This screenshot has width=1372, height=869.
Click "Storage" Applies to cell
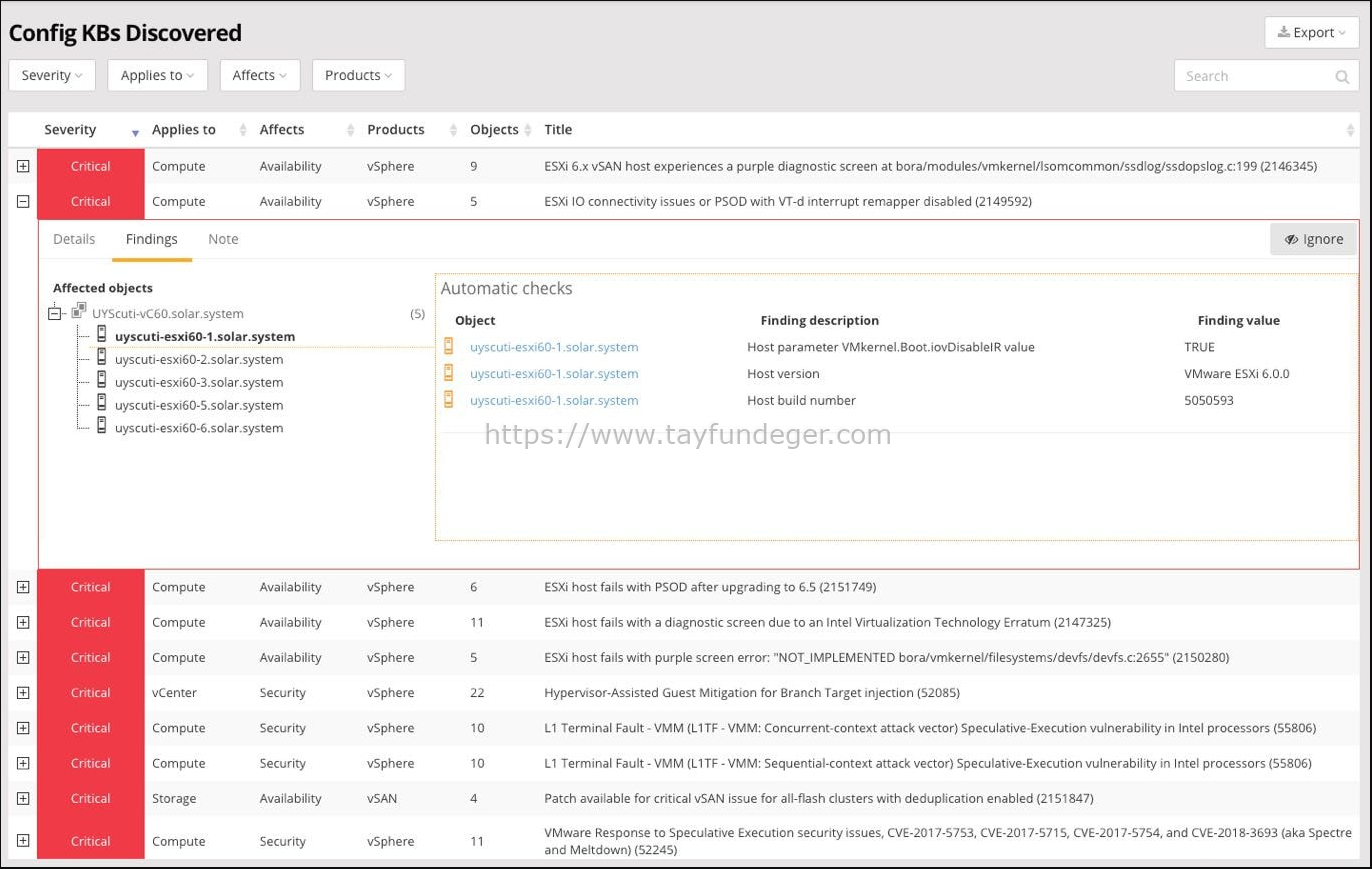click(x=174, y=798)
